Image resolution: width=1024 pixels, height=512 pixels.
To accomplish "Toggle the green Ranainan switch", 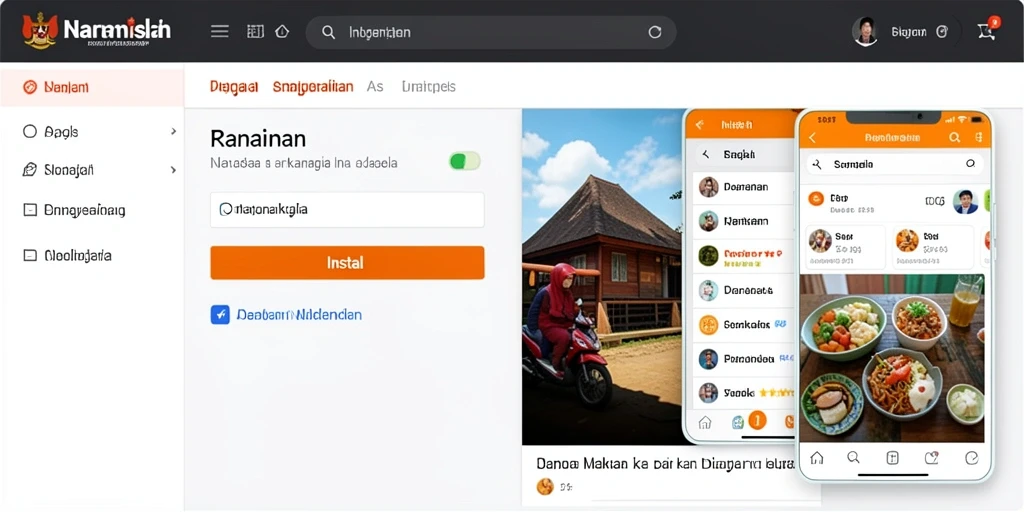I will pos(464,161).
